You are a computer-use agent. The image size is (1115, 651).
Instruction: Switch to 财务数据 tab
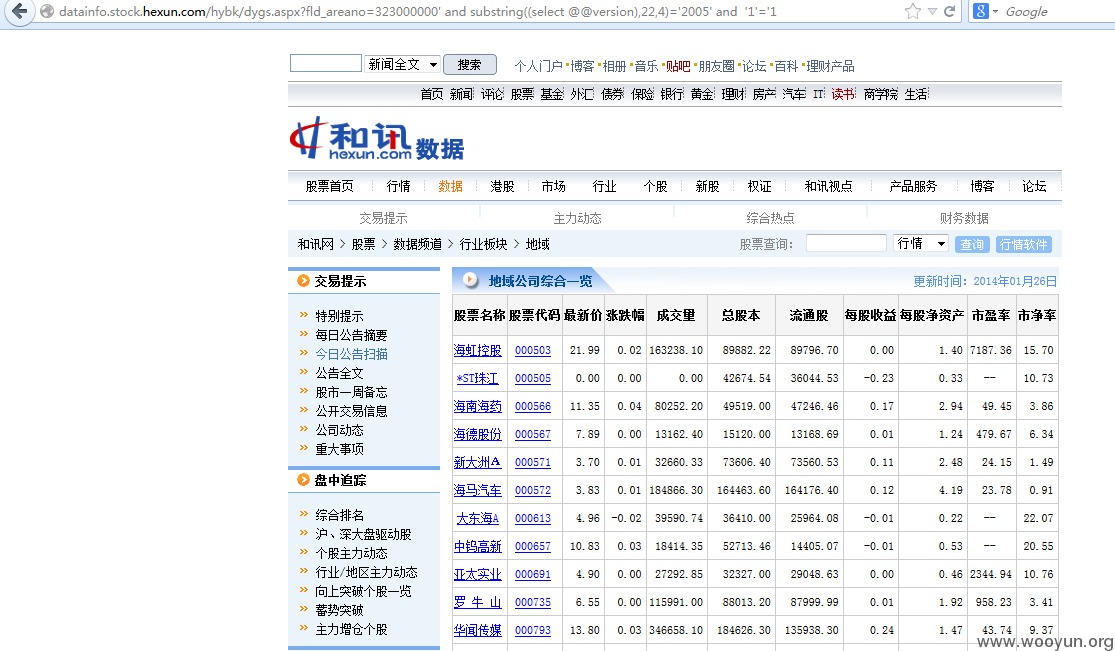tap(964, 218)
